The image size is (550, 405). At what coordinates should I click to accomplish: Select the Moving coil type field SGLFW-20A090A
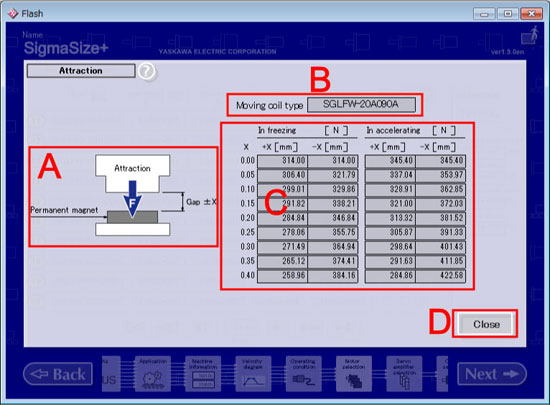pos(361,104)
